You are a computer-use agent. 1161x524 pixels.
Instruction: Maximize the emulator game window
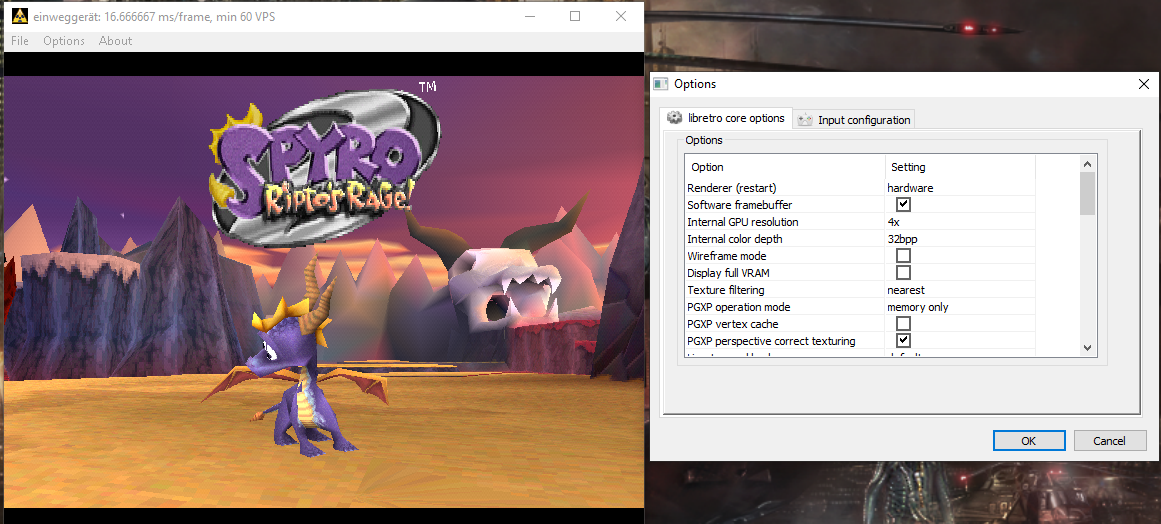click(575, 16)
